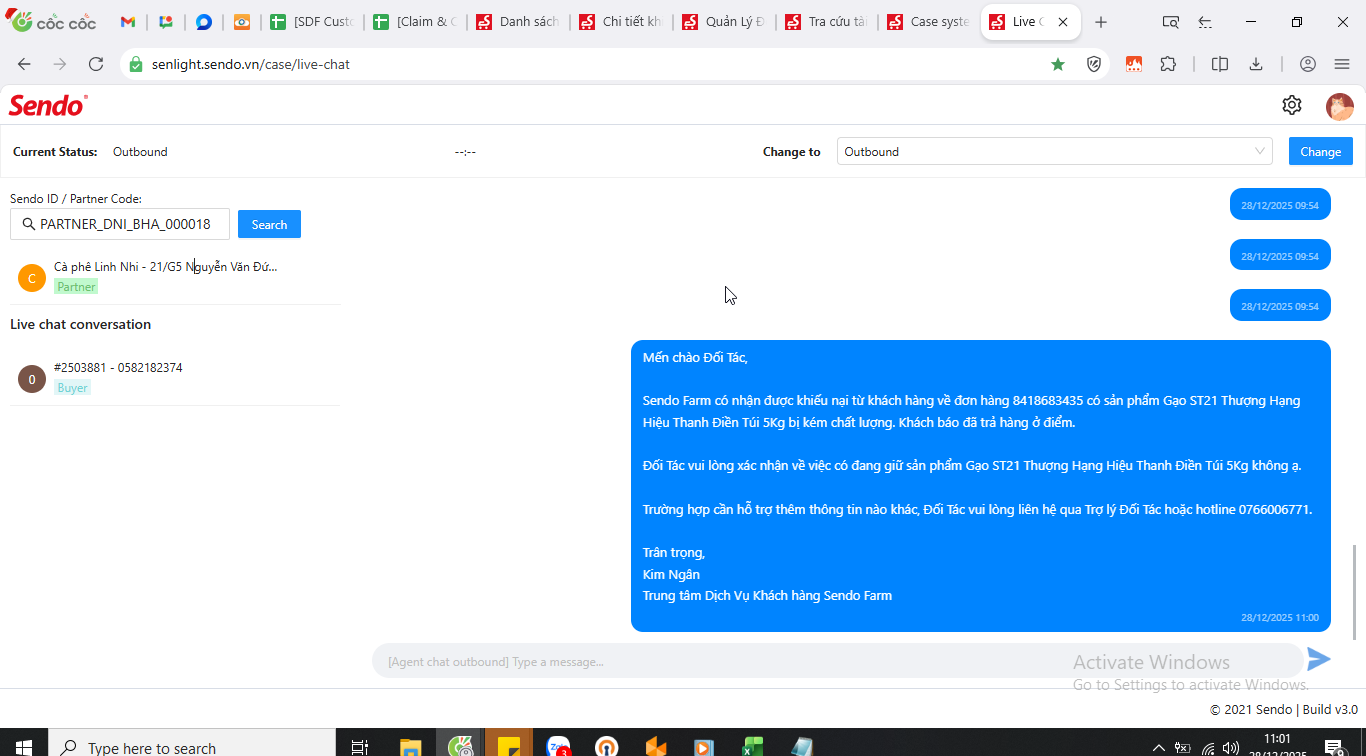Open the taskbar notification center
Image resolution: width=1366 pixels, height=756 pixels.
1333,747
